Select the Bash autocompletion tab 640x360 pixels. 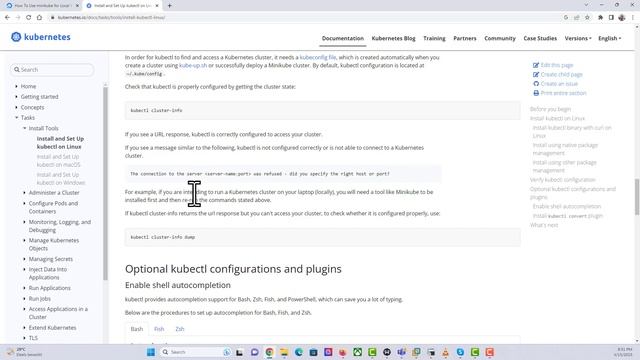[137, 329]
